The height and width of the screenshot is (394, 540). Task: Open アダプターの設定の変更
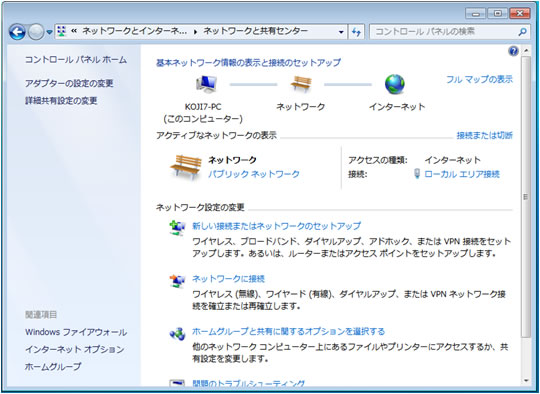[69, 83]
